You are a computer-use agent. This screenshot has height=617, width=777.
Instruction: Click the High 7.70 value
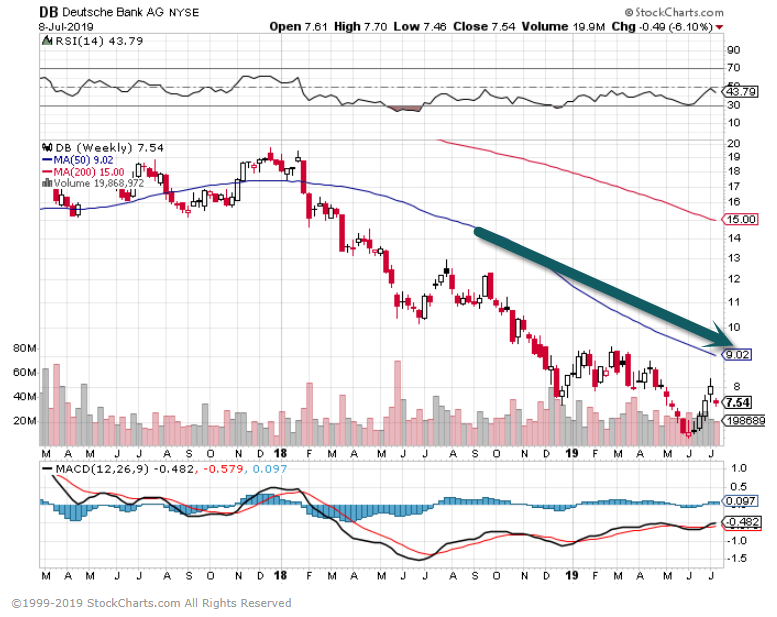pyautogui.click(x=360, y=27)
